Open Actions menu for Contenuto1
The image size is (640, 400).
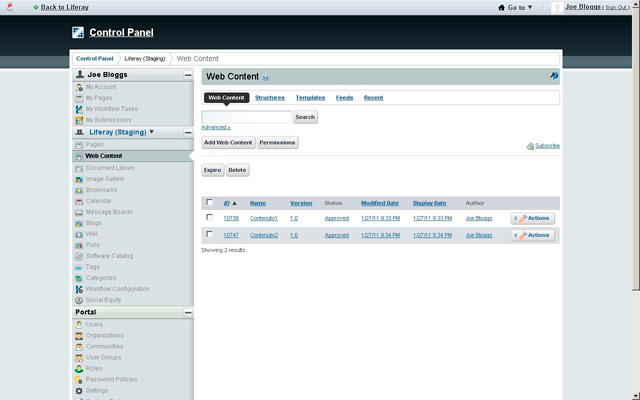(x=533, y=218)
